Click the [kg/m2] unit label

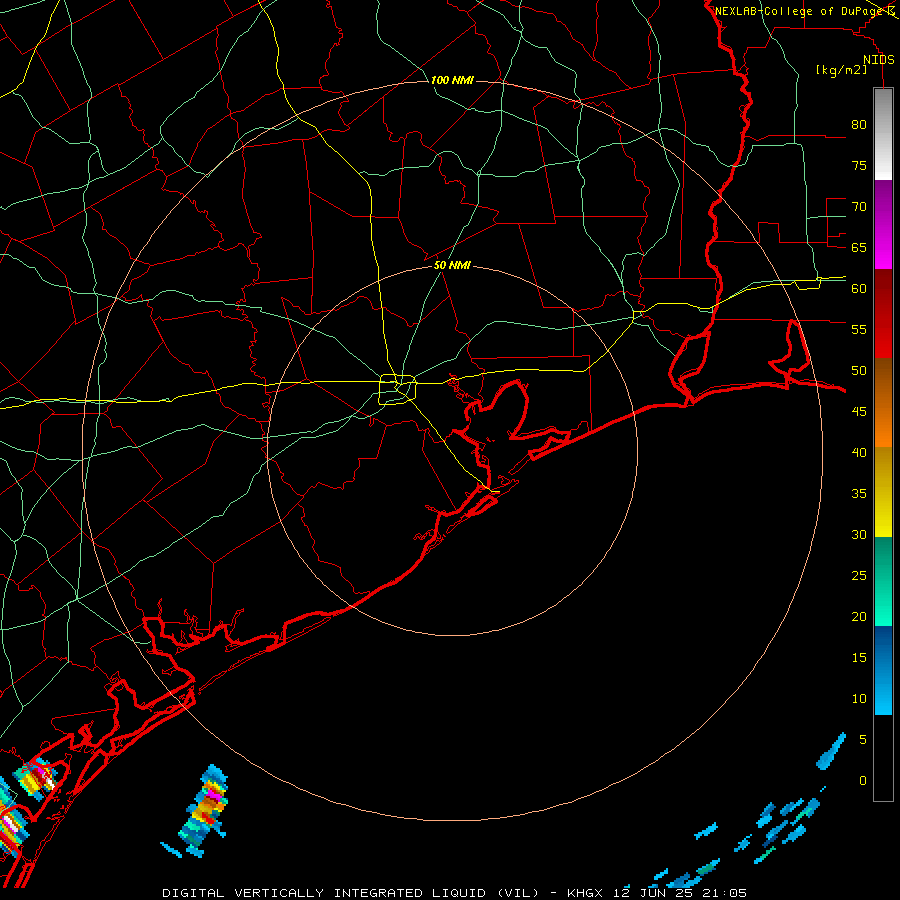pyautogui.click(x=841, y=70)
